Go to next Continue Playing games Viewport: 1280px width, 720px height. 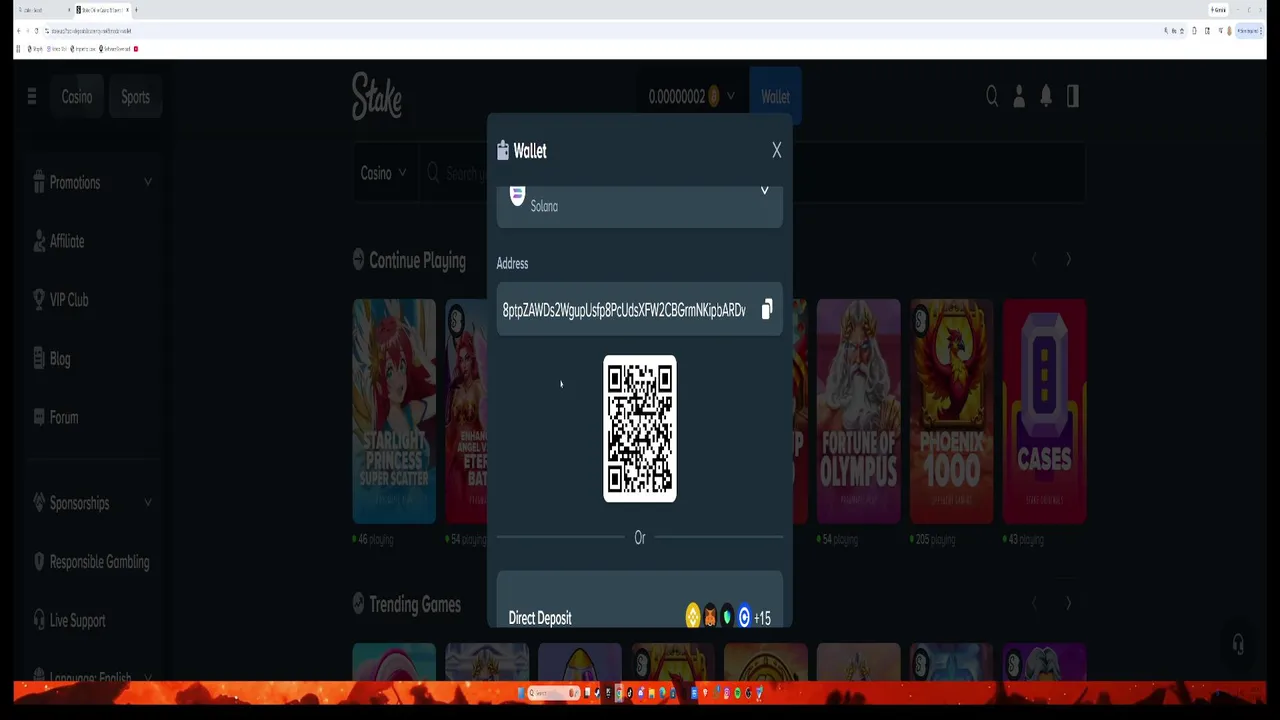1068,260
